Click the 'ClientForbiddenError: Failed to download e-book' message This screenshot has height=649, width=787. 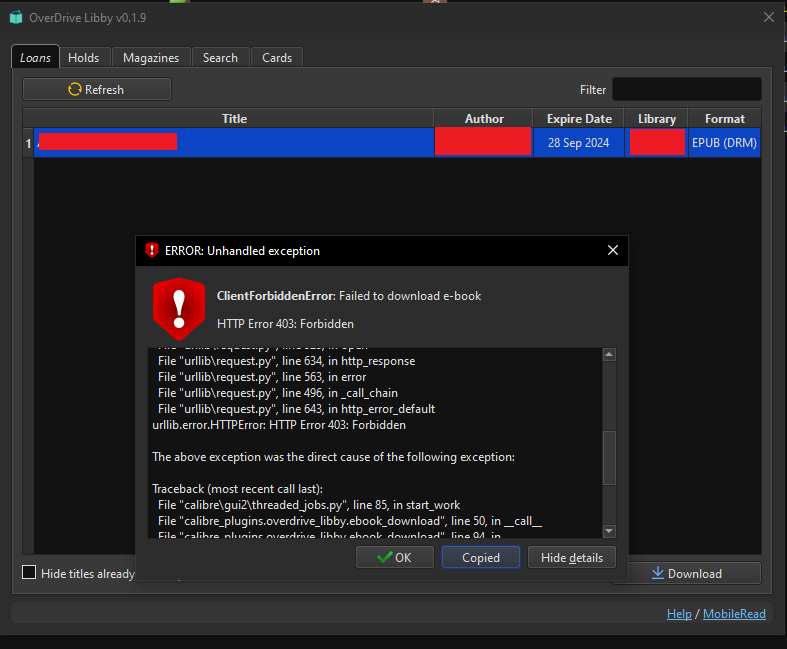click(349, 296)
